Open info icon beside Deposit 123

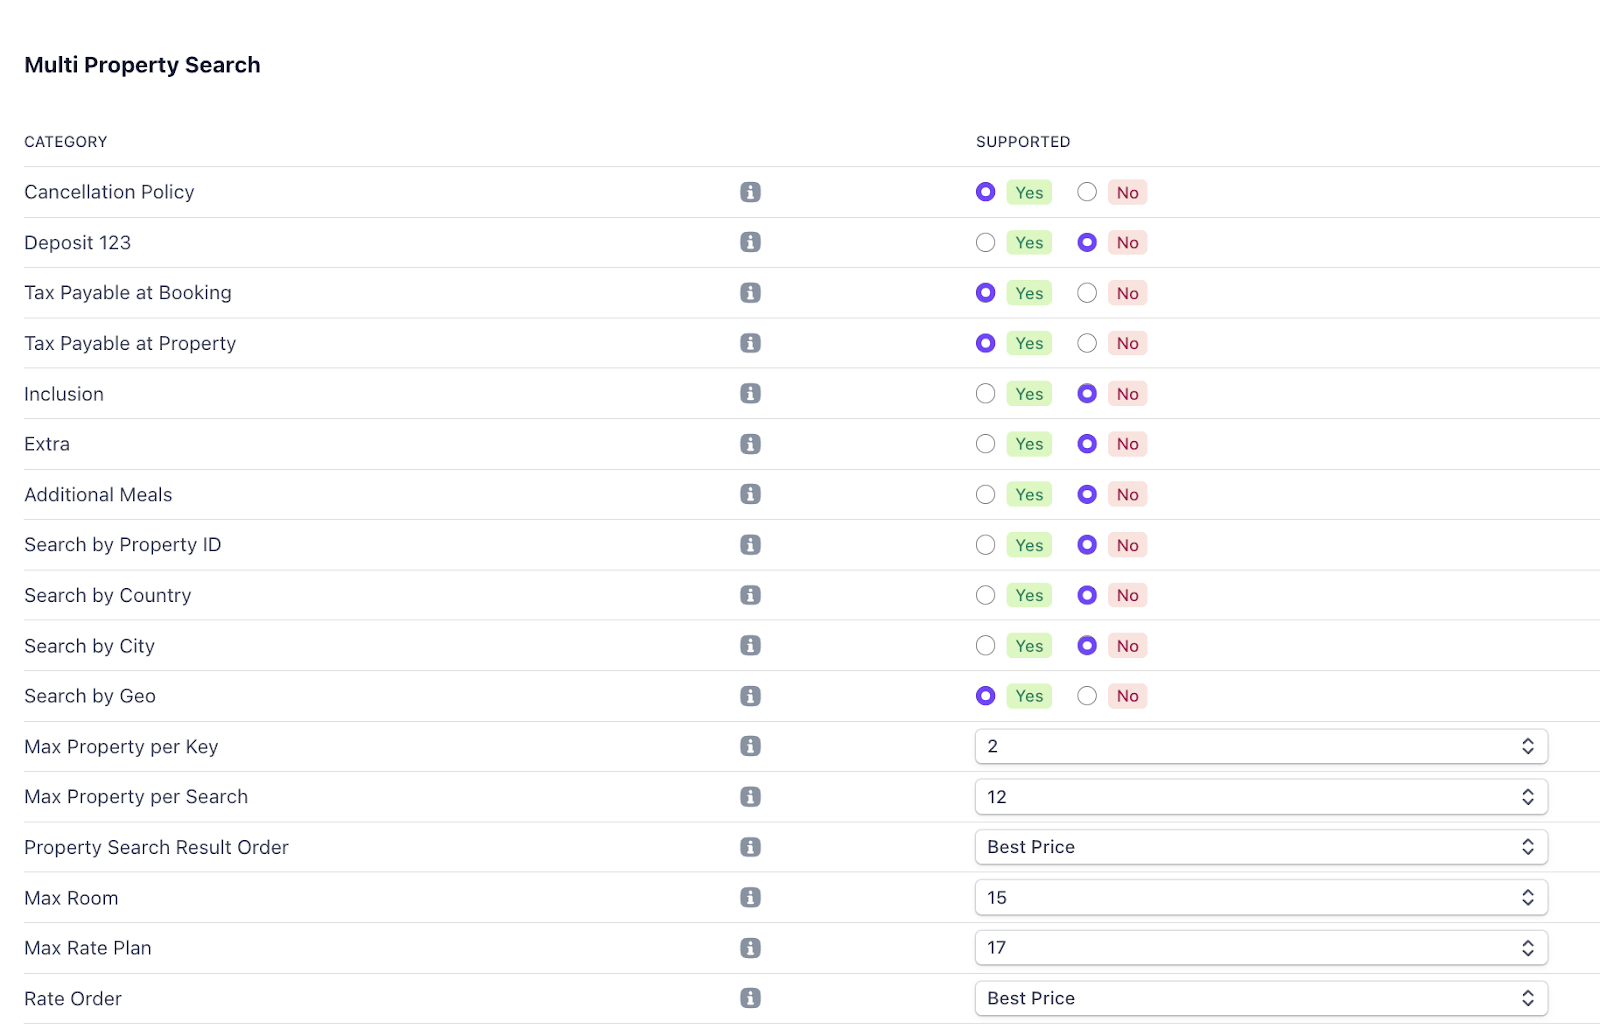click(750, 242)
